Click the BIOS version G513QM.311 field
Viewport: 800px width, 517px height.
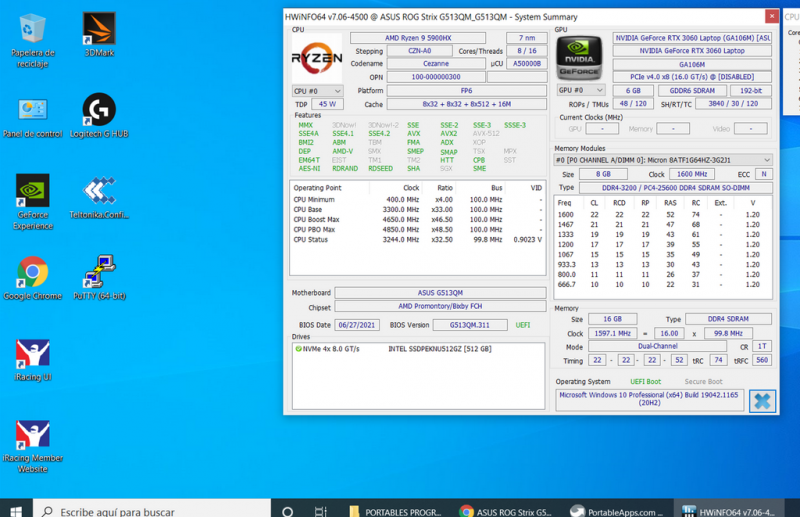pos(469,325)
